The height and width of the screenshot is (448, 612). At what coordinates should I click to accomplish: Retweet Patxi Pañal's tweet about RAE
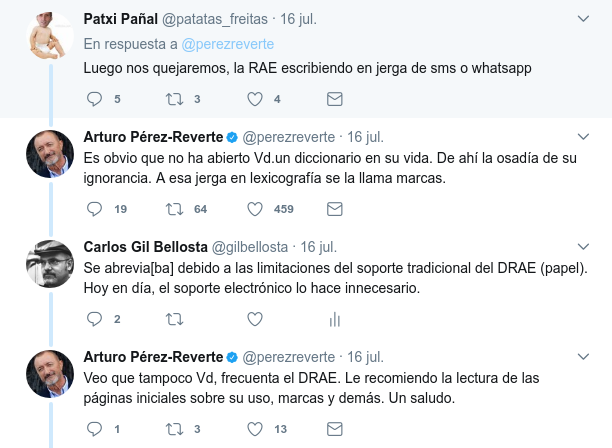tap(174, 98)
